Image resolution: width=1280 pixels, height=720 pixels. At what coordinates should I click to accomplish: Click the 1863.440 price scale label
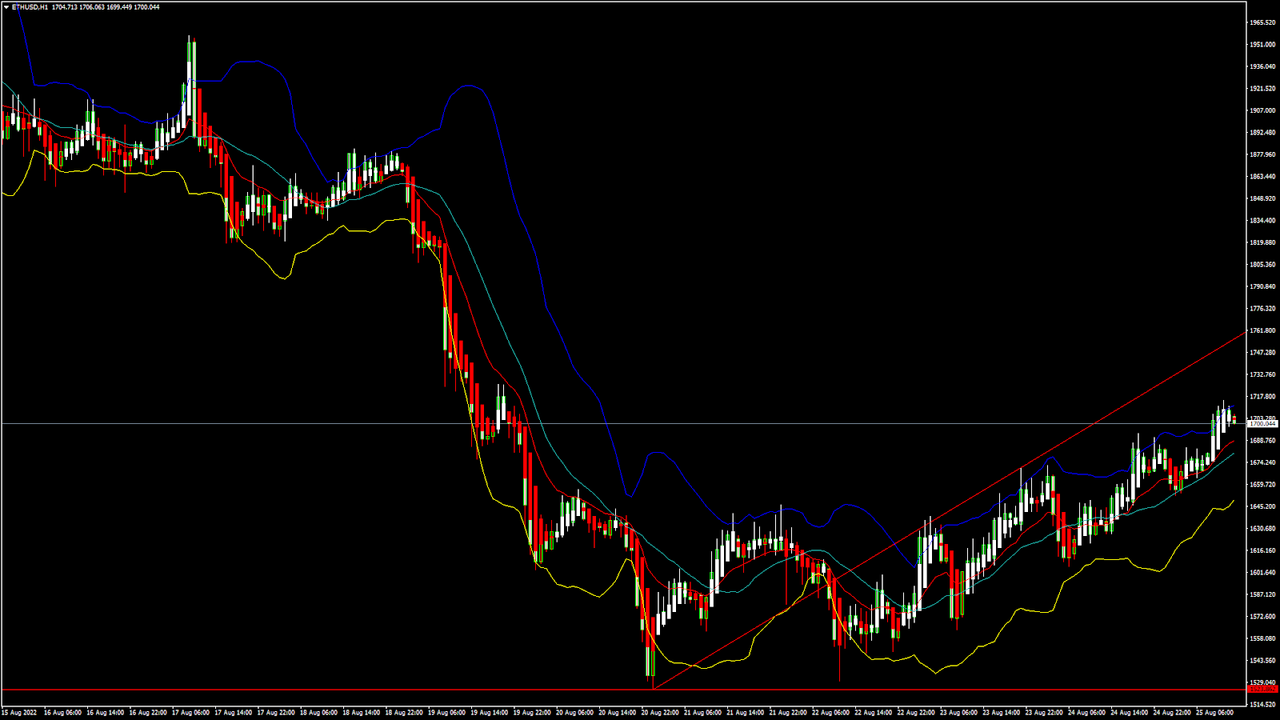point(1263,176)
